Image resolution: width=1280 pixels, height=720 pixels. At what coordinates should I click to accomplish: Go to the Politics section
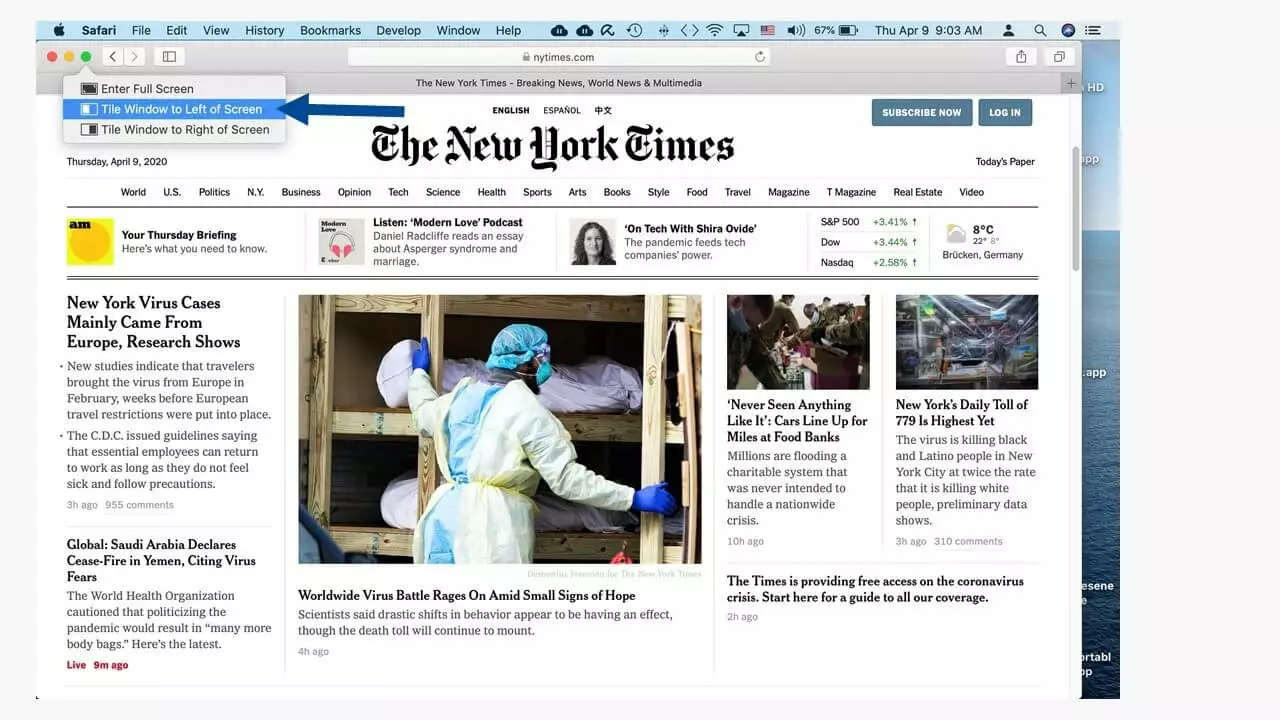214,192
